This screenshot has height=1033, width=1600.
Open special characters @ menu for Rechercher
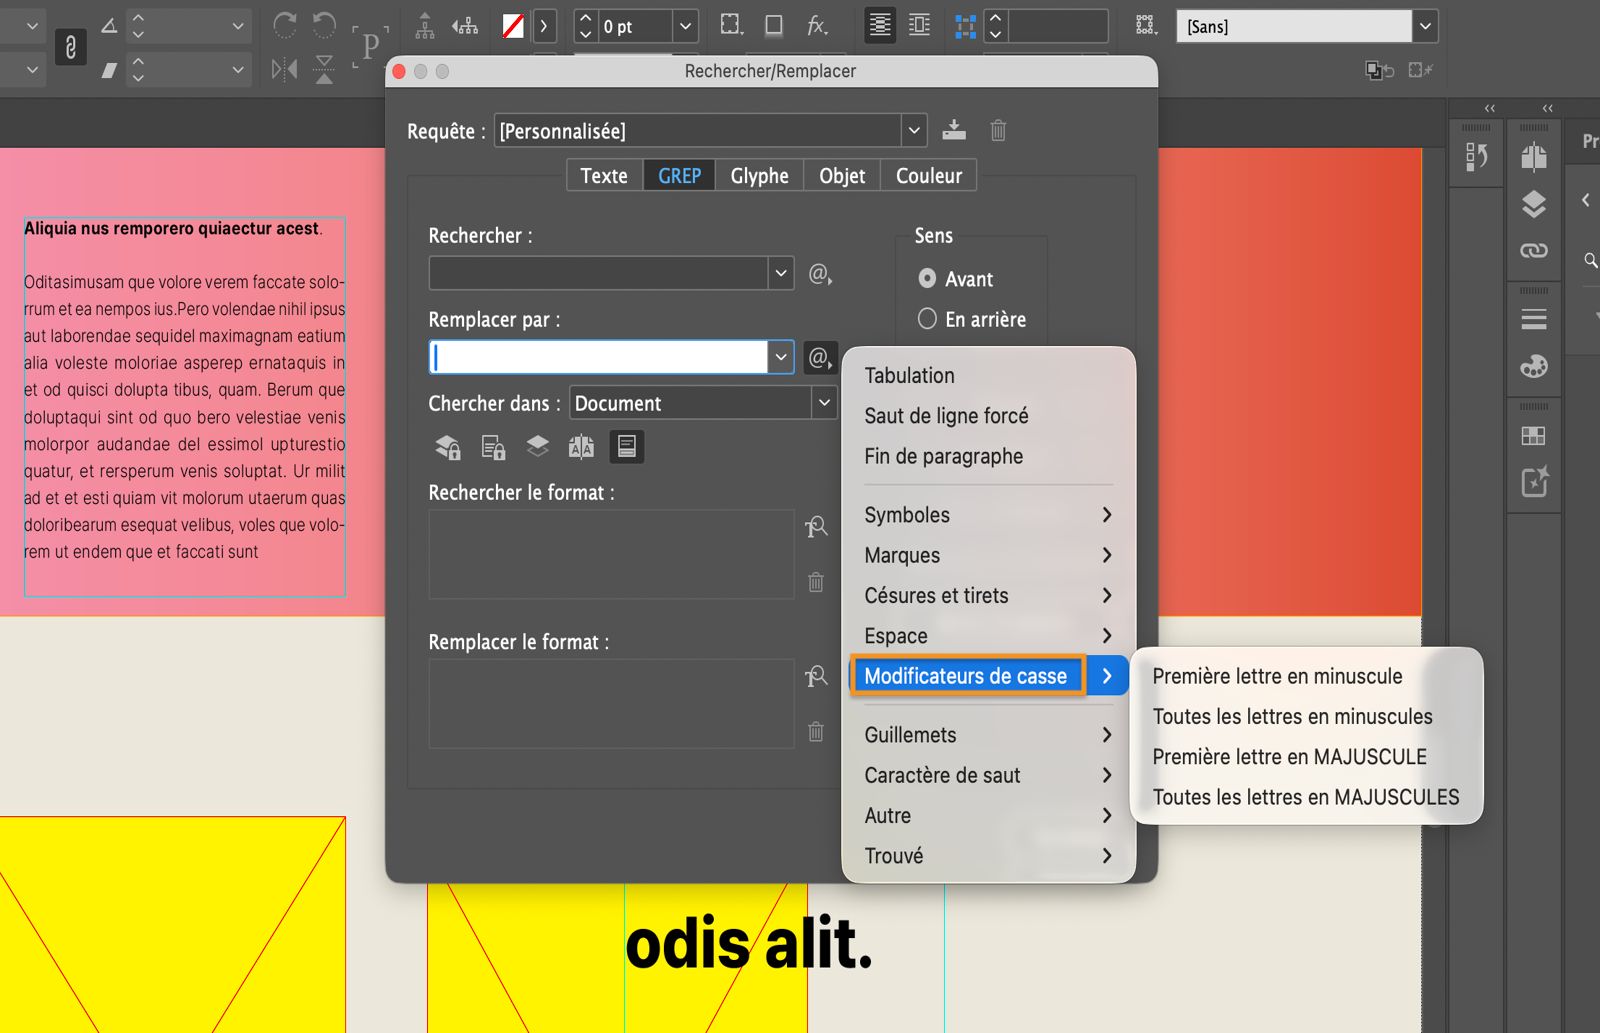(x=820, y=274)
